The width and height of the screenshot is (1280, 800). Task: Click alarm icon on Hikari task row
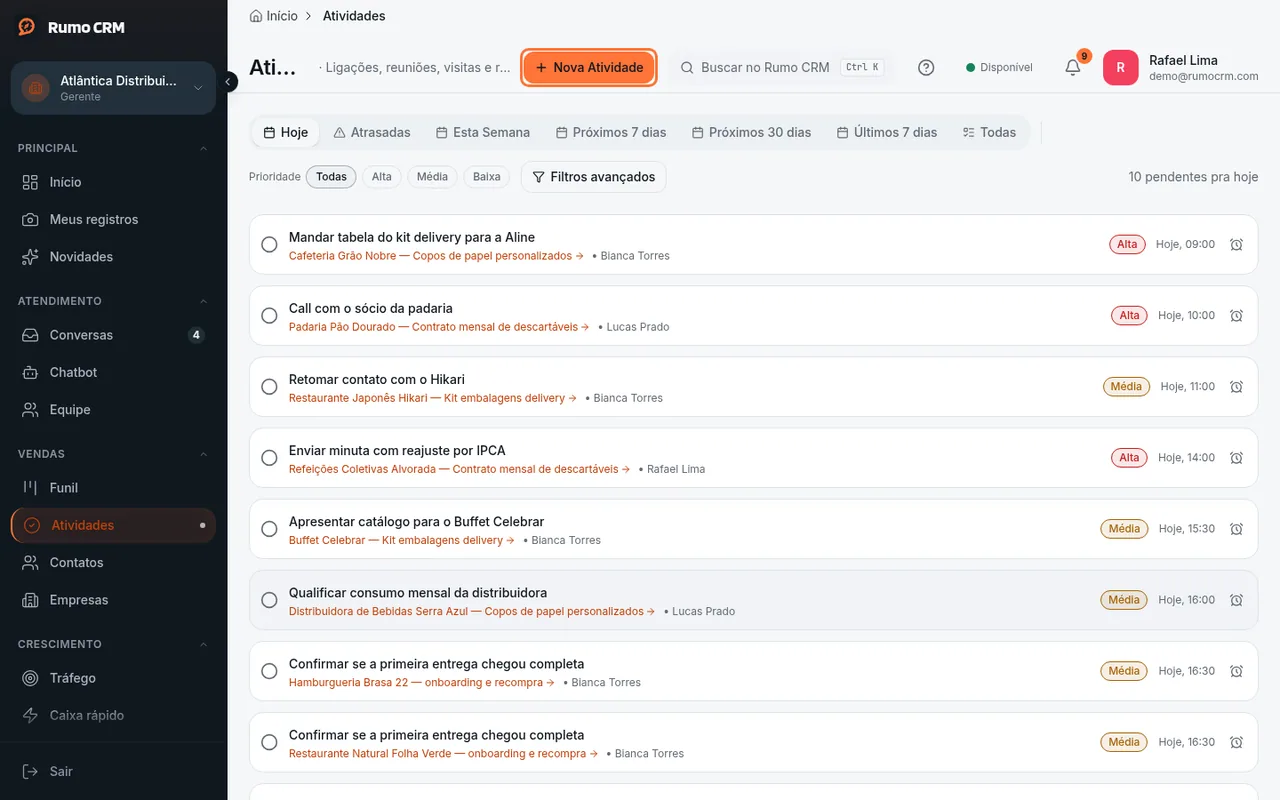tap(1236, 386)
